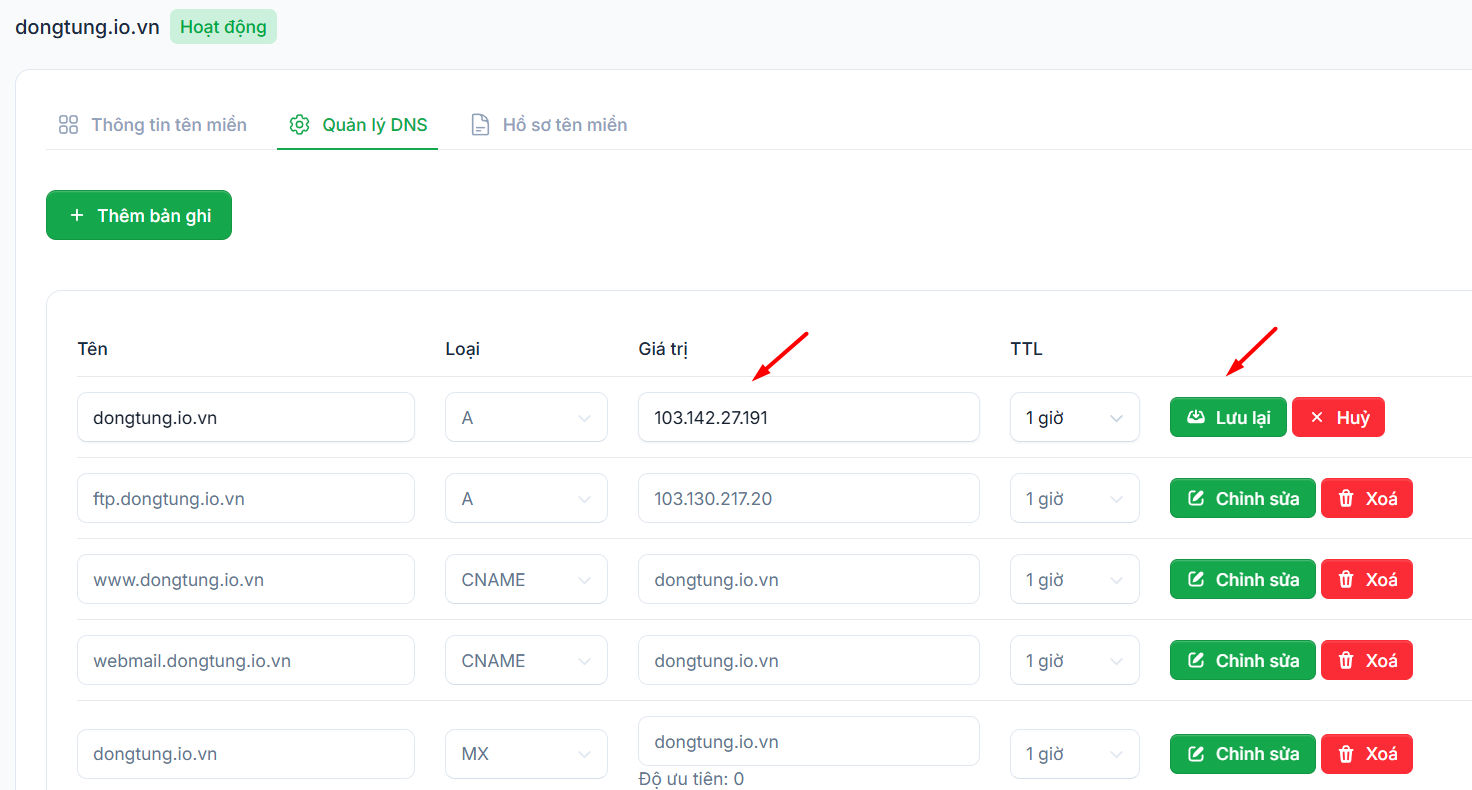Open the type dropdown in the ftp.dongtung.io.vn row
The width and height of the screenshot is (1472, 790).
pos(526,498)
